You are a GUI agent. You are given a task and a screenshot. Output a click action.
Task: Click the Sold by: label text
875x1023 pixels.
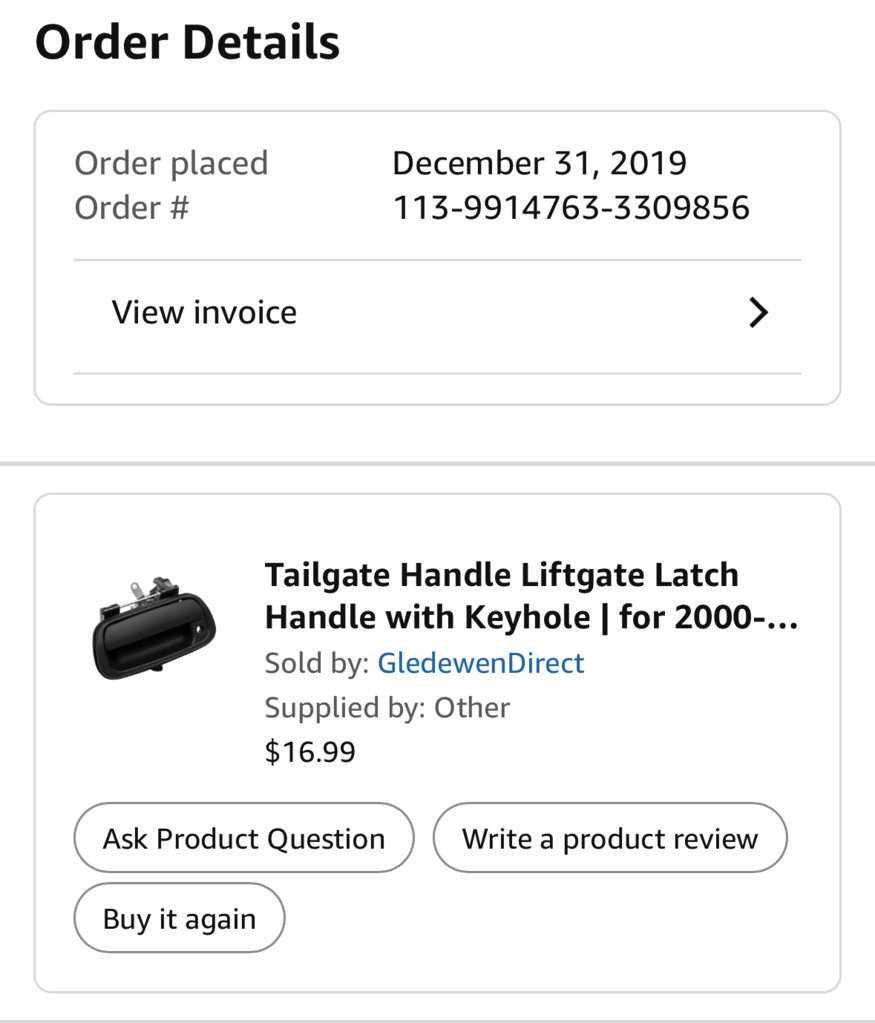[318, 663]
